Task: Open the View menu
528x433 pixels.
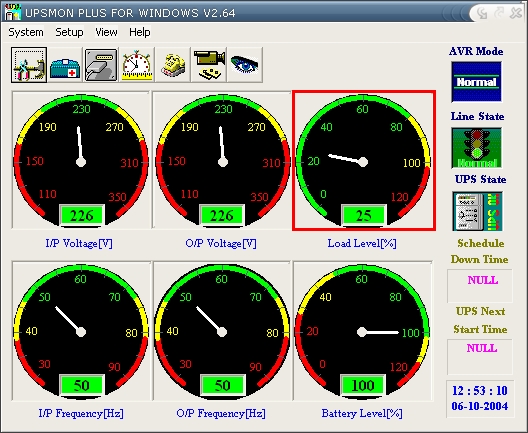Action: 106,32
